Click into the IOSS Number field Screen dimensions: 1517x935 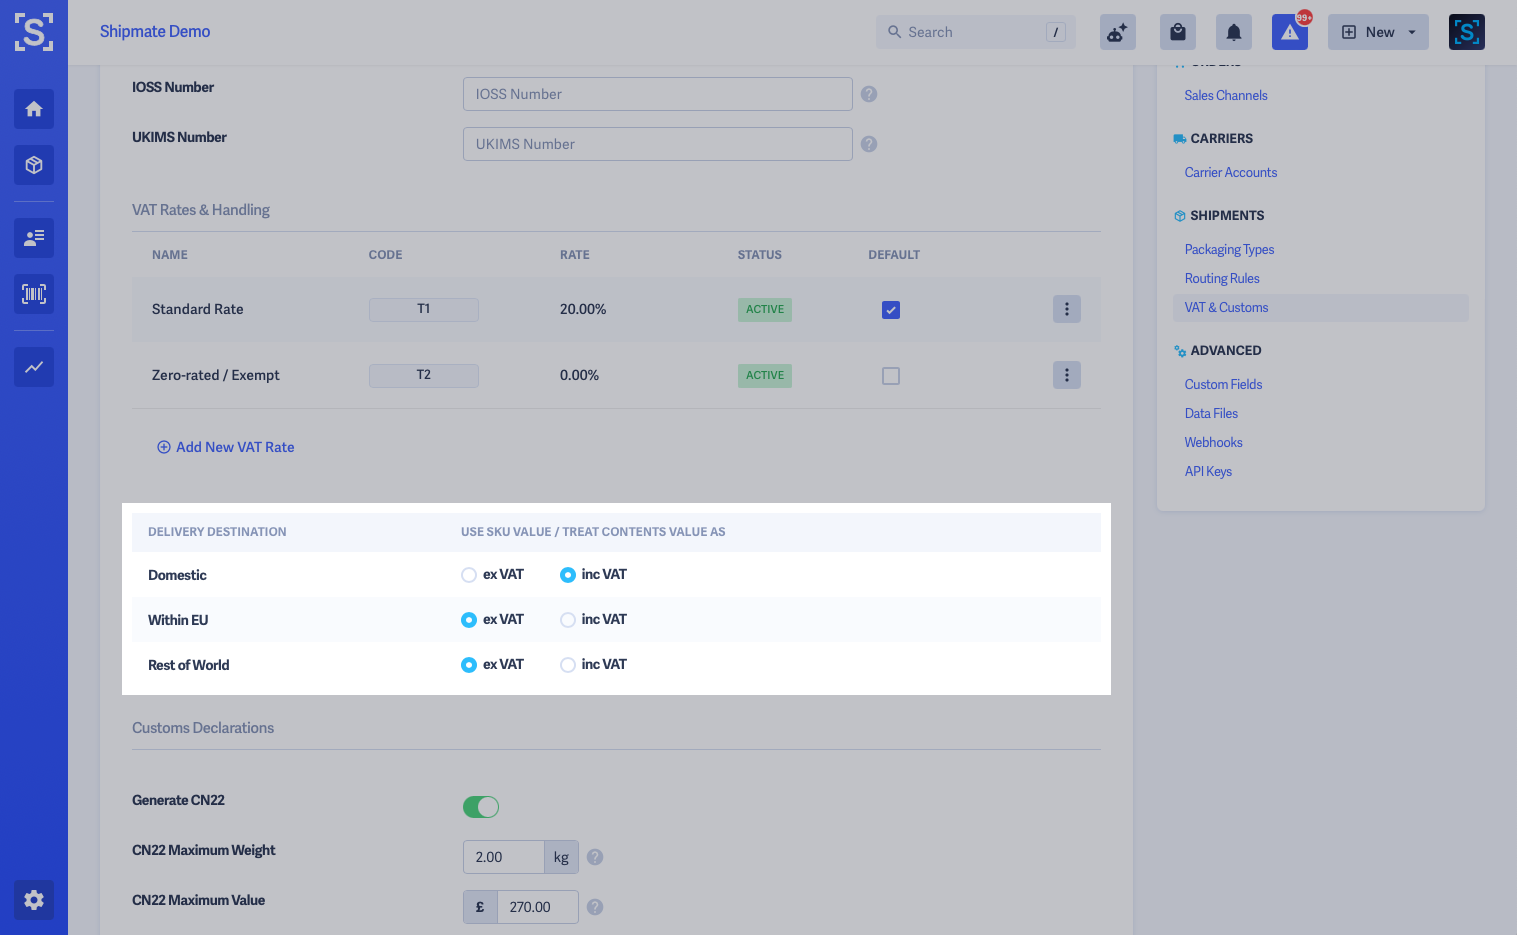658,94
